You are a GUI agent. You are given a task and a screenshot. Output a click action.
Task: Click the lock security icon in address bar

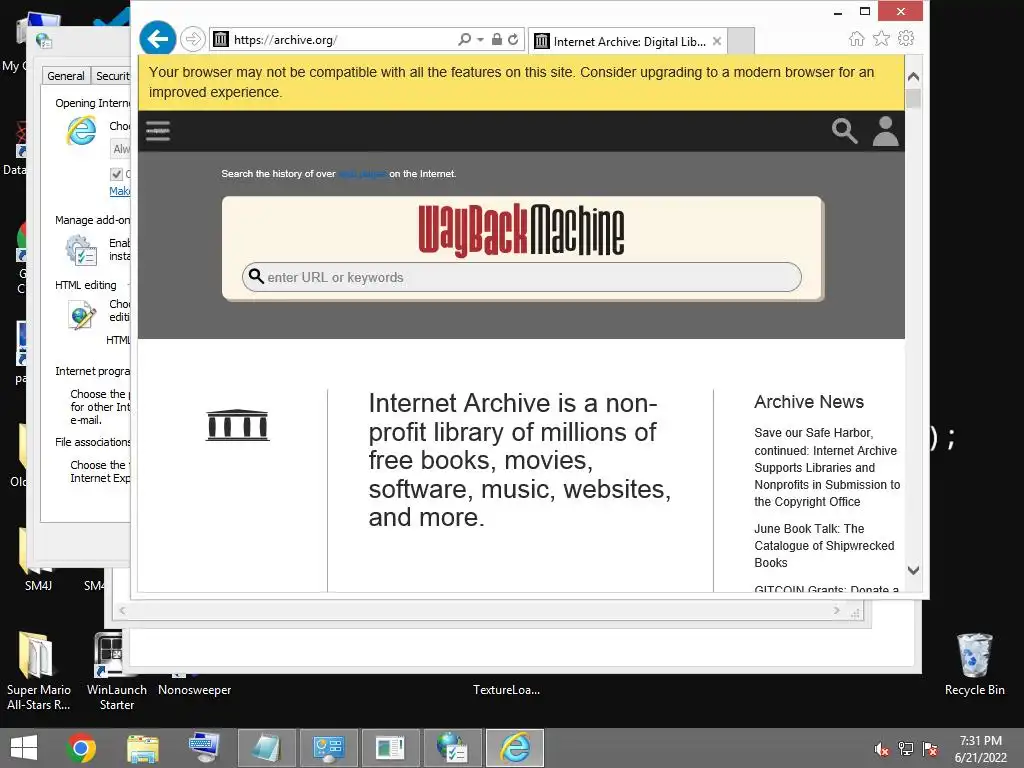[x=497, y=39]
